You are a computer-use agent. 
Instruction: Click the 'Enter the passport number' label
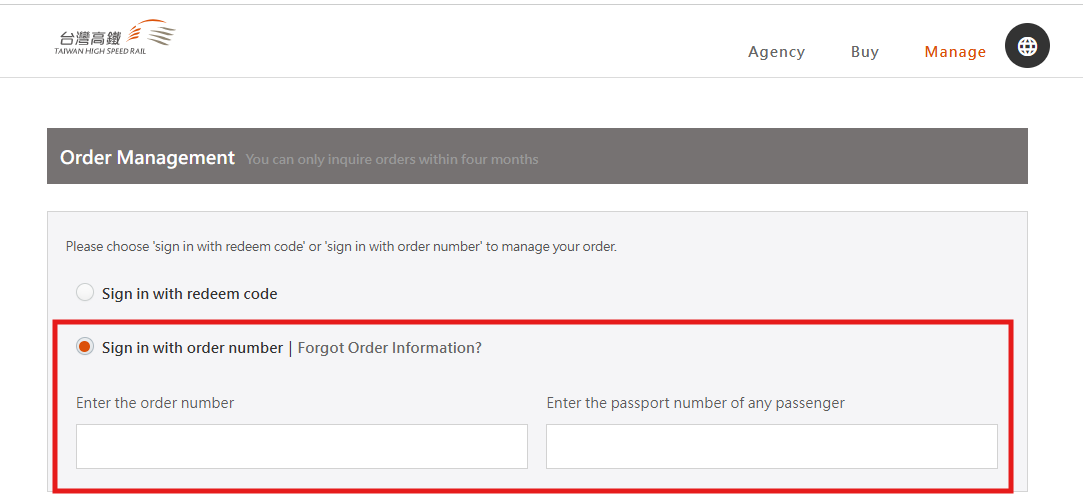696,402
